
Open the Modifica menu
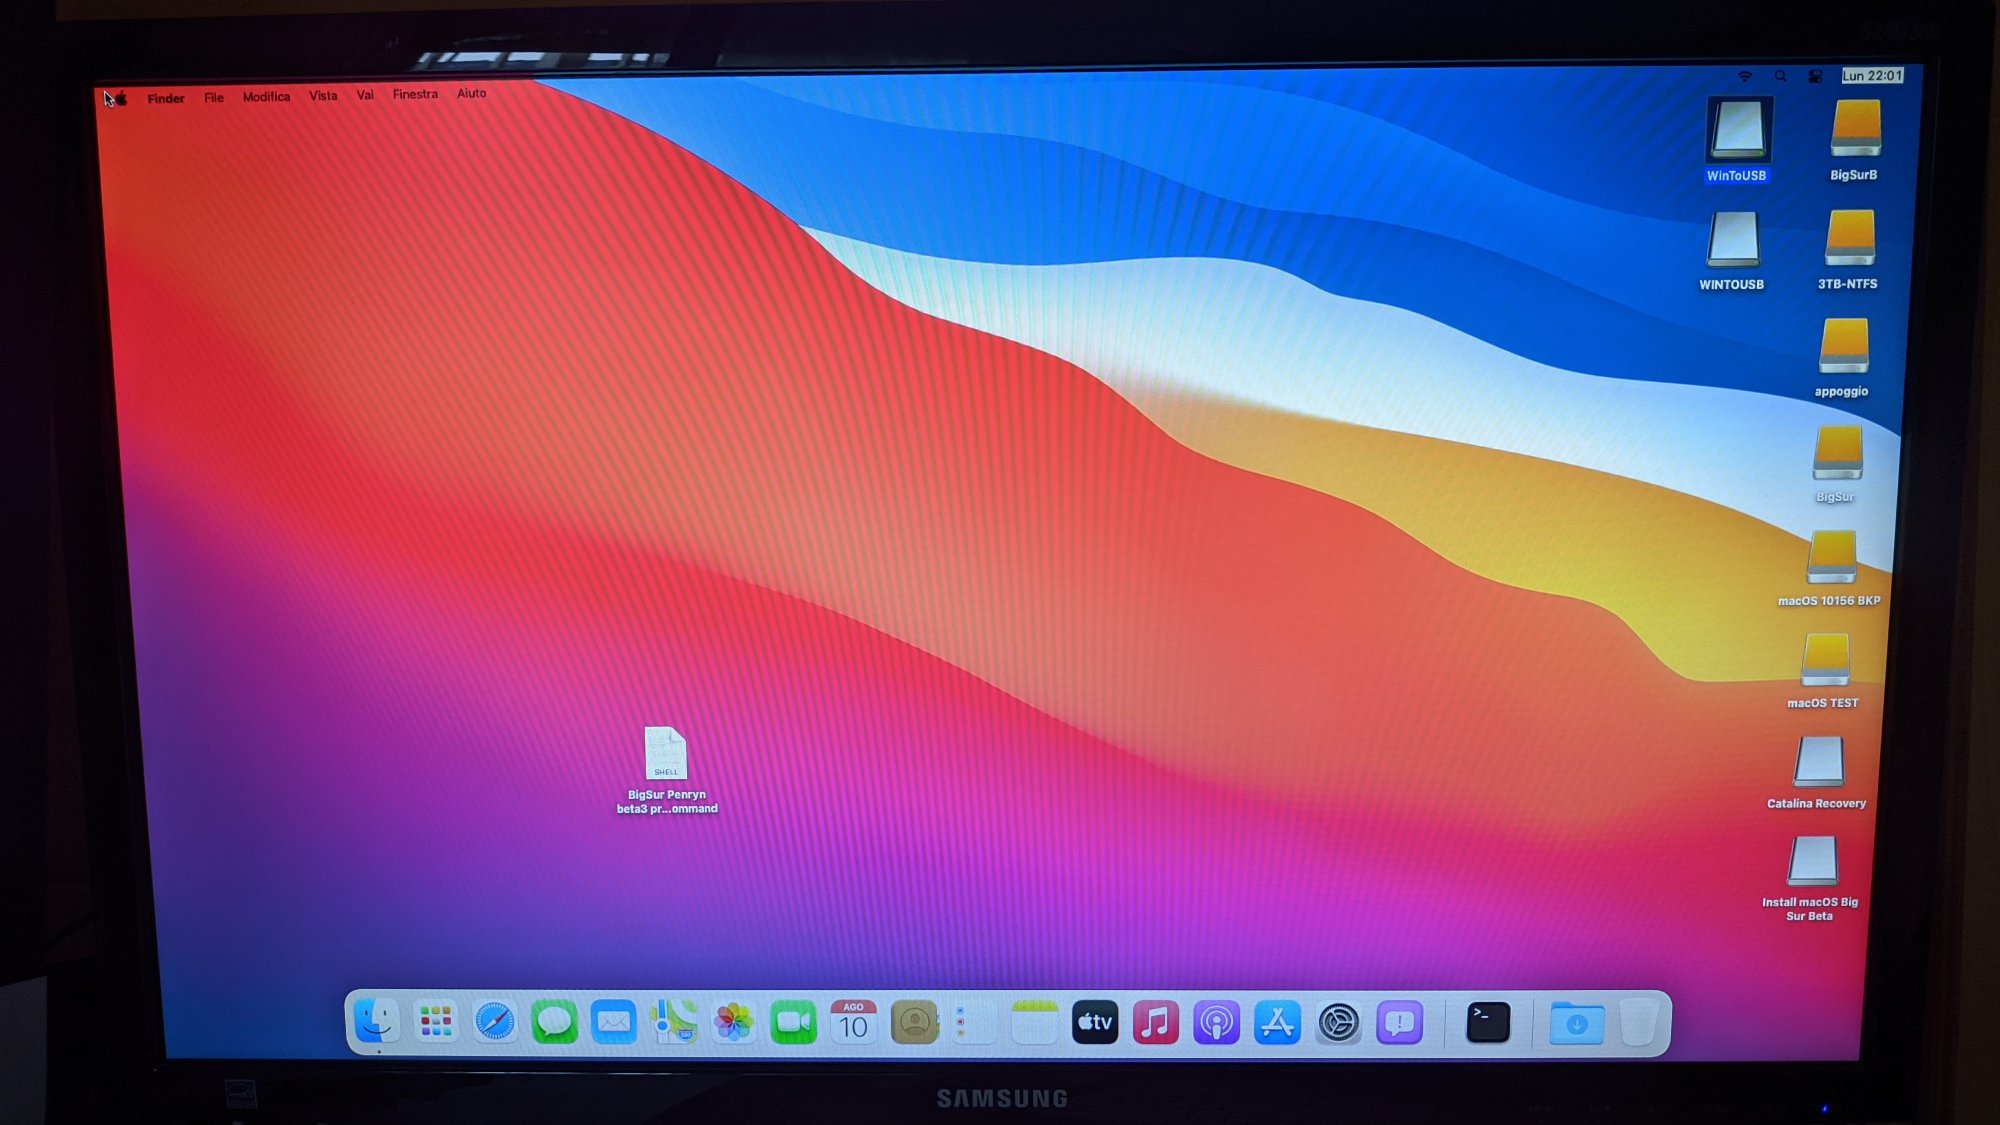pos(266,97)
